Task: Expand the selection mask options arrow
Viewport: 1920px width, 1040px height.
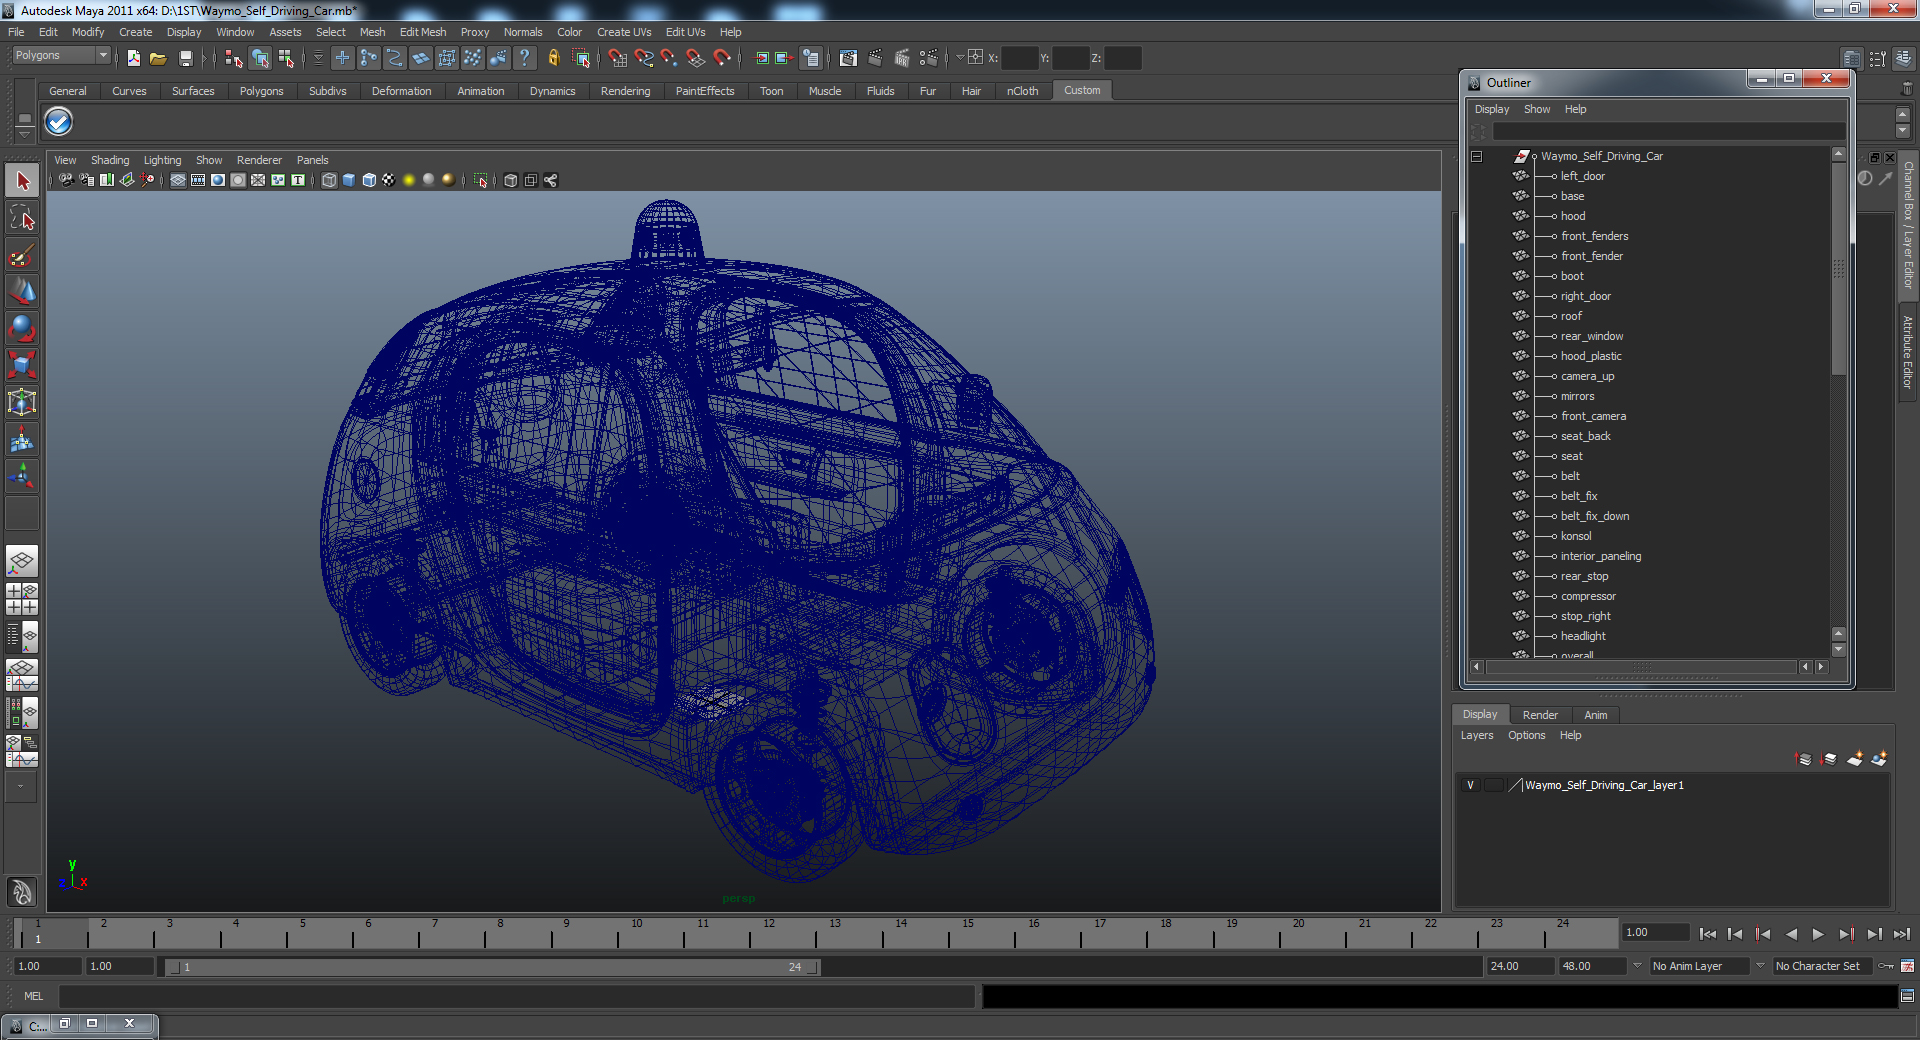Action: pos(318,58)
